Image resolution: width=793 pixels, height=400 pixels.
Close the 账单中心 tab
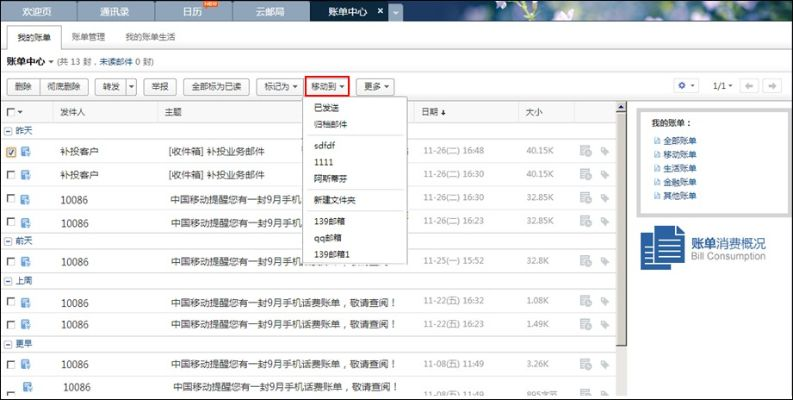380,11
